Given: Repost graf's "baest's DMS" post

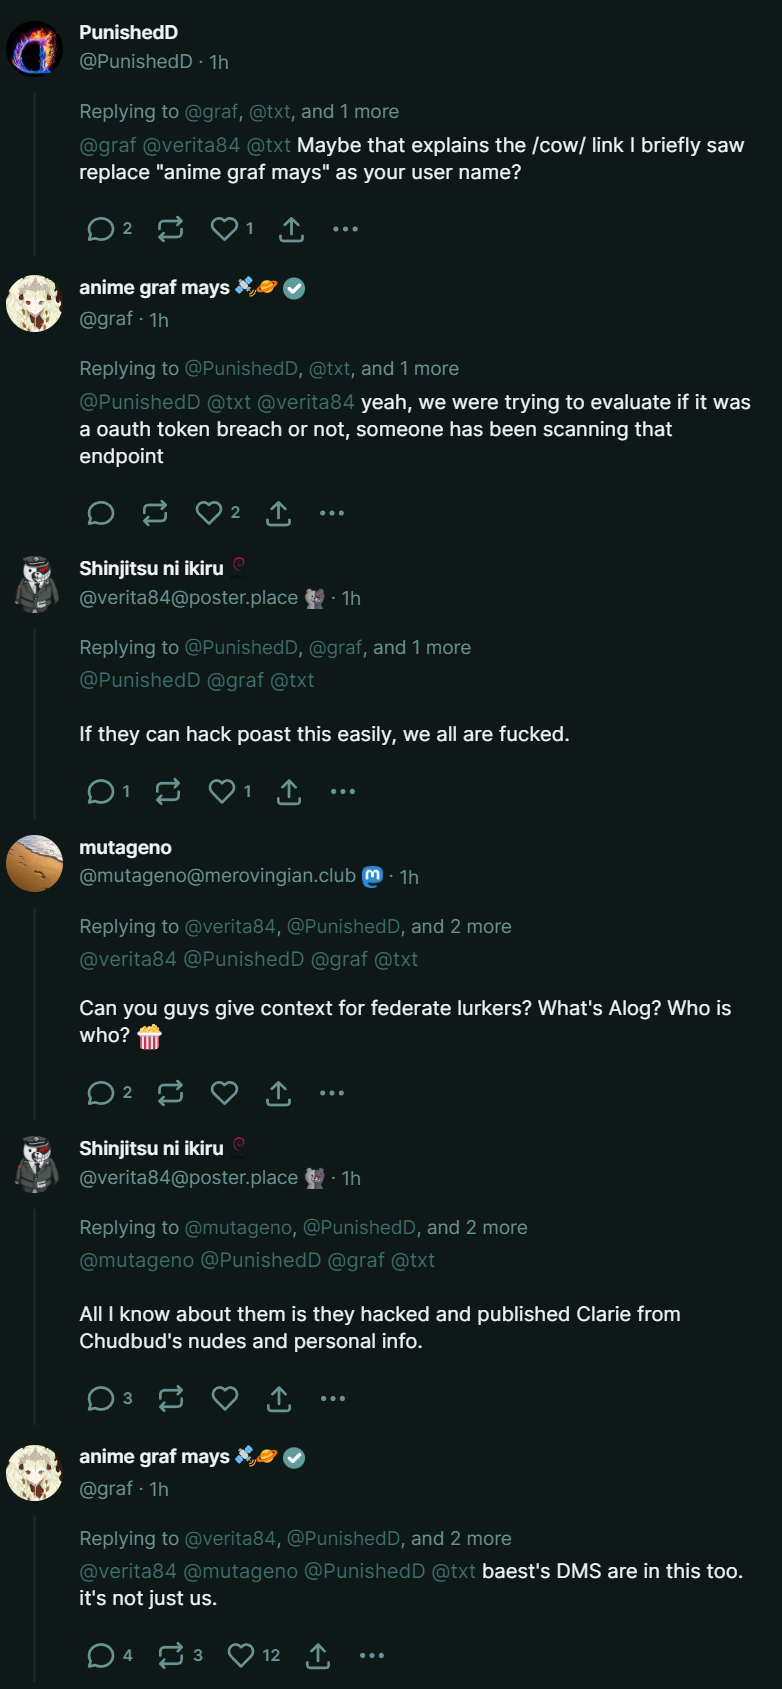Looking at the screenshot, I should (x=170, y=1656).
